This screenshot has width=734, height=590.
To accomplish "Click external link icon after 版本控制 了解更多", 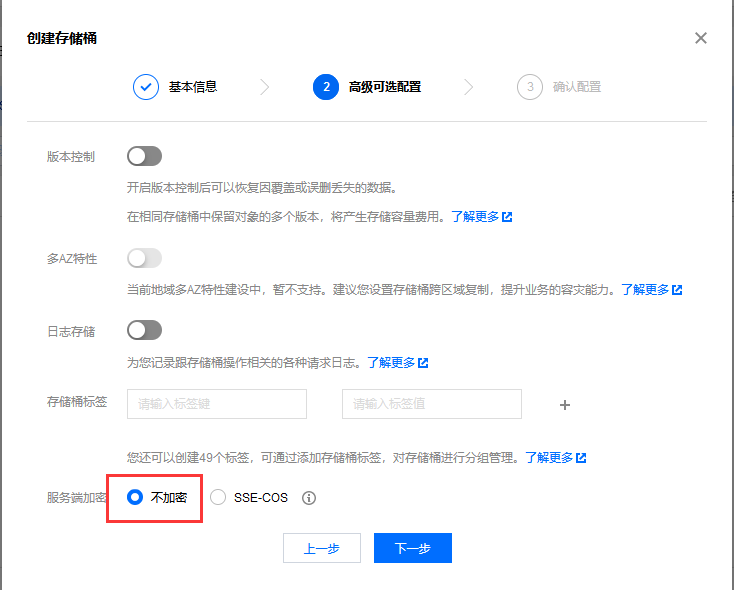I will (507, 216).
